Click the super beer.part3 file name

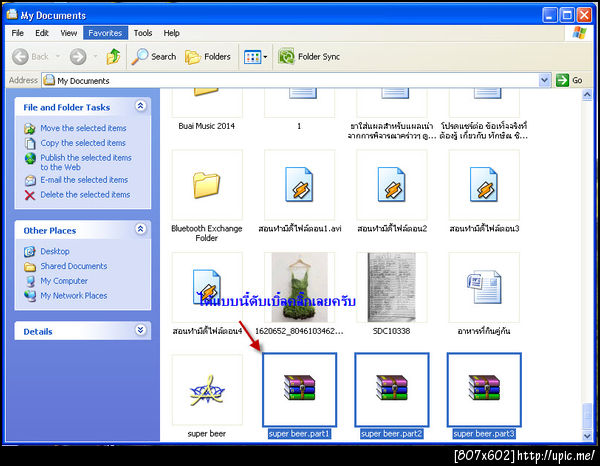[484, 434]
